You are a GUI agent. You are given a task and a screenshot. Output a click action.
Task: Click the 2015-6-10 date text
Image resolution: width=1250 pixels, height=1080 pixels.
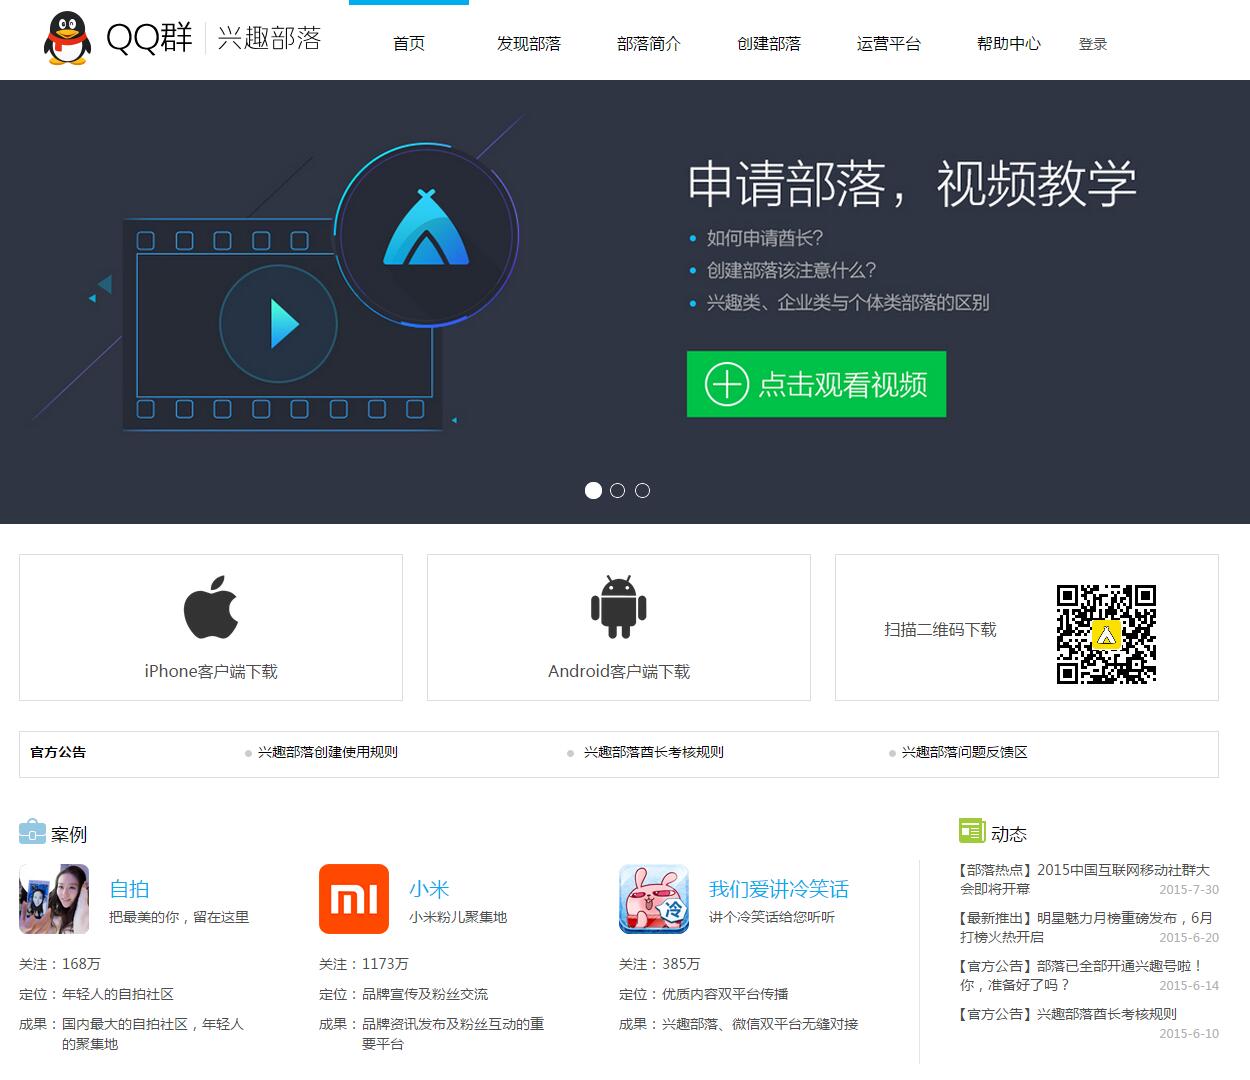(x=1189, y=1033)
